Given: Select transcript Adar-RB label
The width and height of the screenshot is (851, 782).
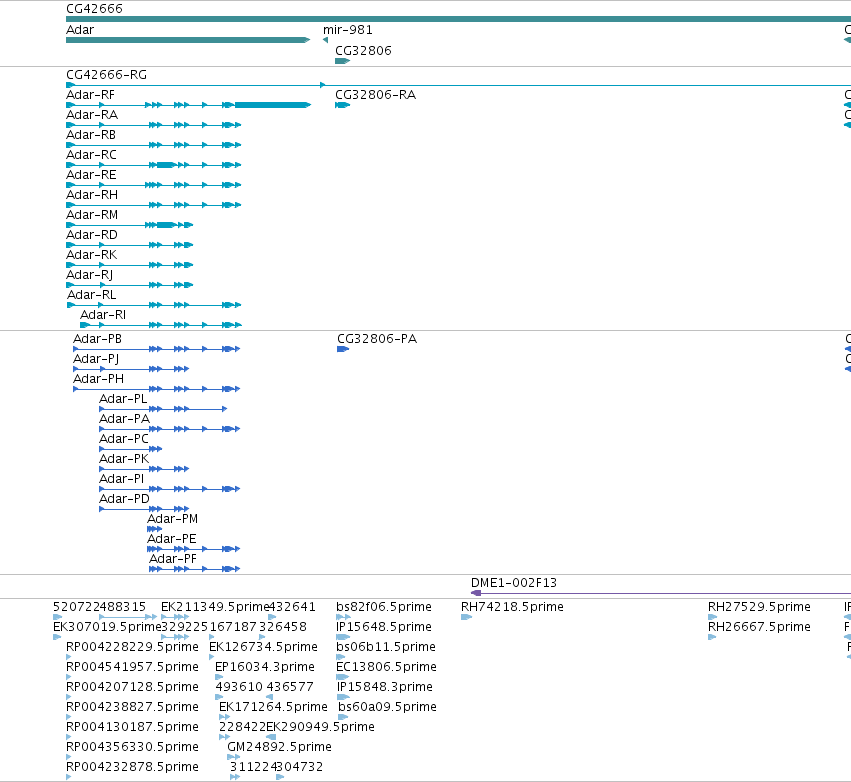Looking at the screenshot, I should [x=91, y=135].
